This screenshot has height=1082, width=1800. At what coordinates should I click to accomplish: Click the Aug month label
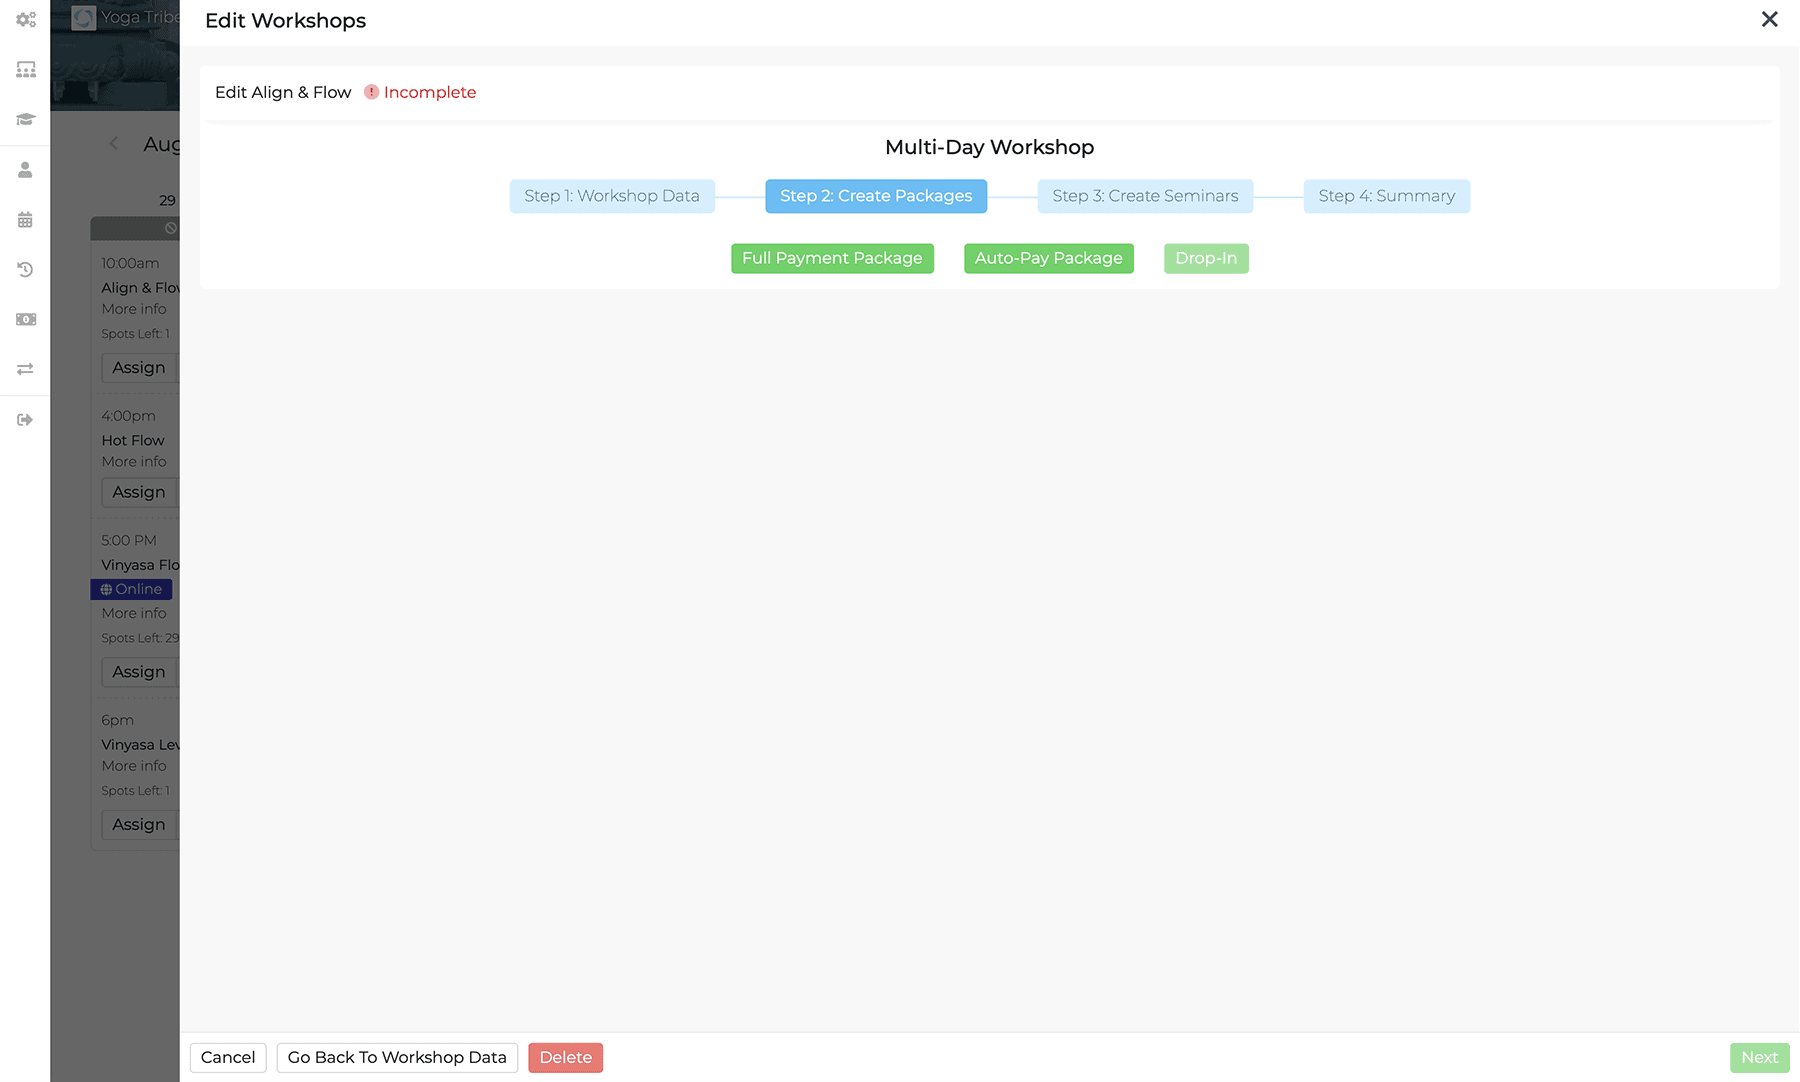point(161,144)
